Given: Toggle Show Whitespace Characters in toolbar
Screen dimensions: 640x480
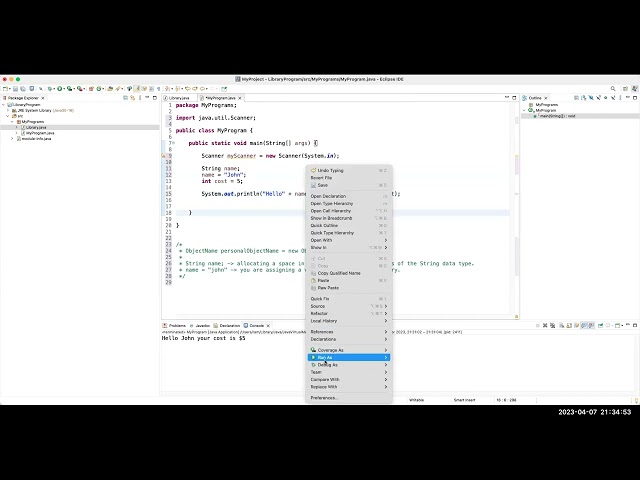Looking at the screenshot, I should (x=158, y=89).
